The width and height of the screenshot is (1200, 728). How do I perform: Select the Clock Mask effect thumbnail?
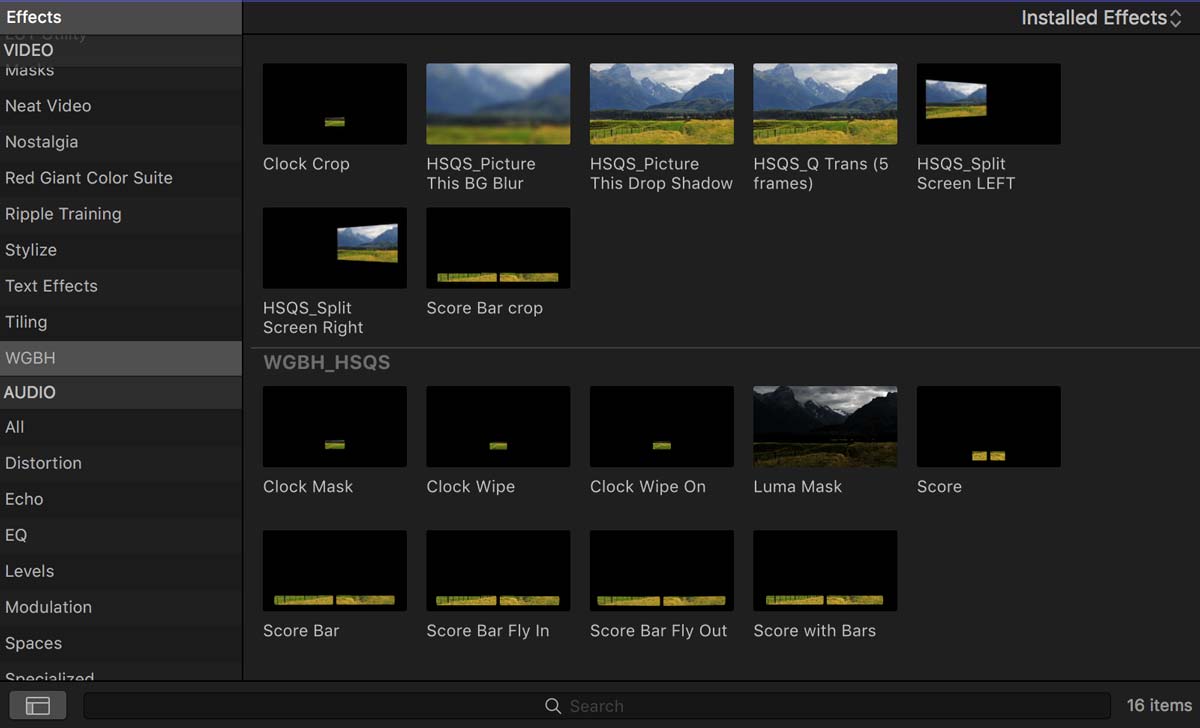(x=334, y=427)
